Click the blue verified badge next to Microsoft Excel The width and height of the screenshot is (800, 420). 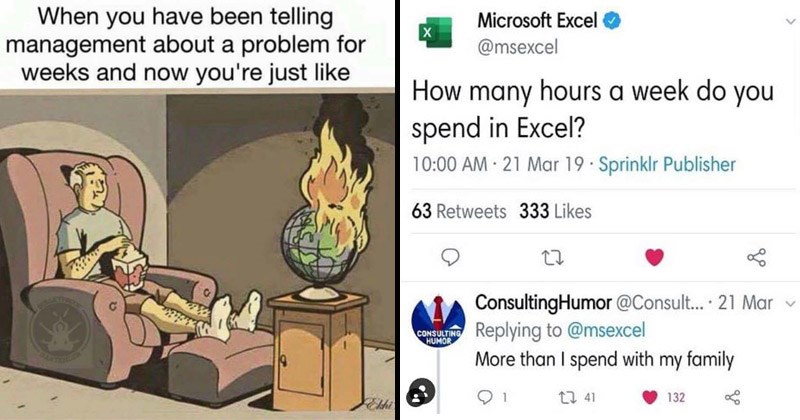[x=612, y=21]
